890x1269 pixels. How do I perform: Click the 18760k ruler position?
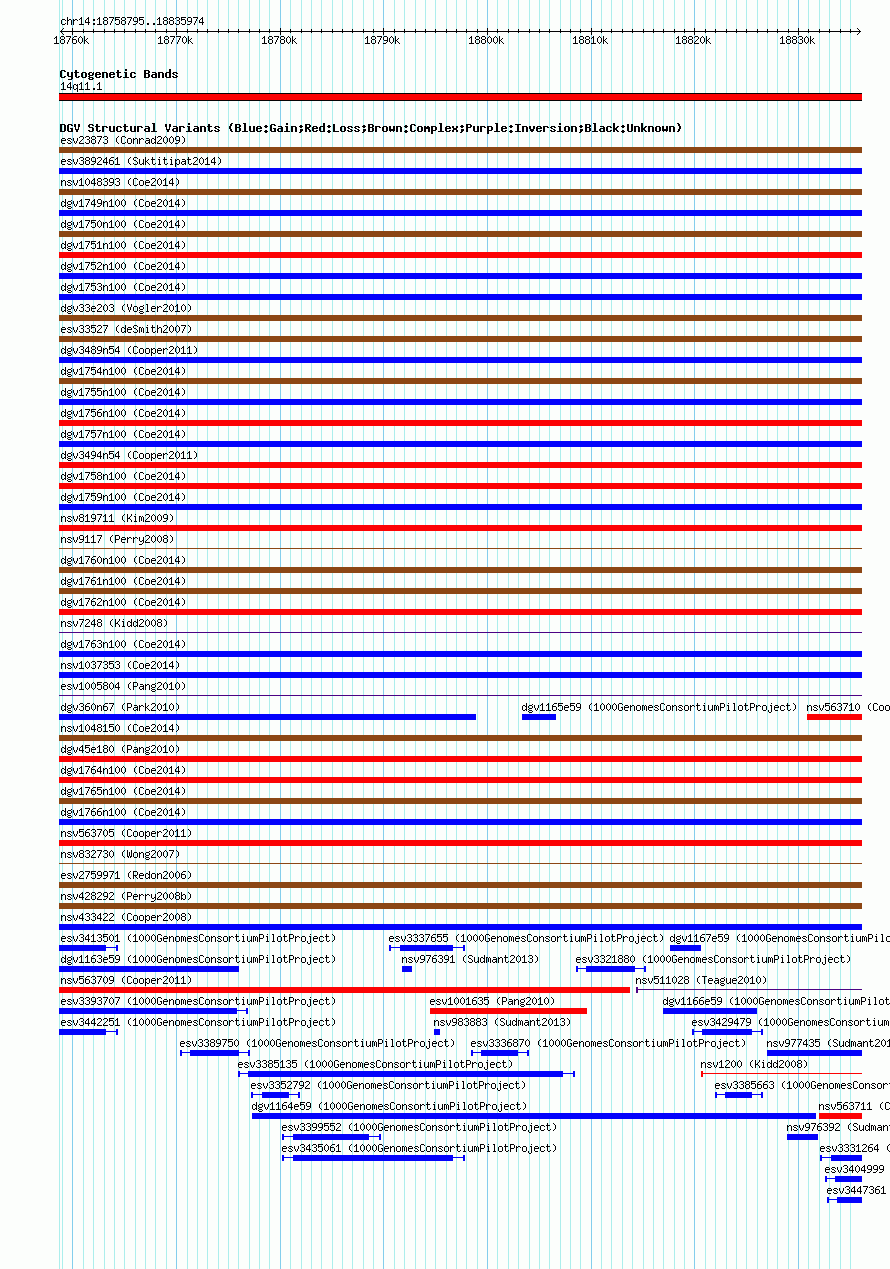pos(71,40)
